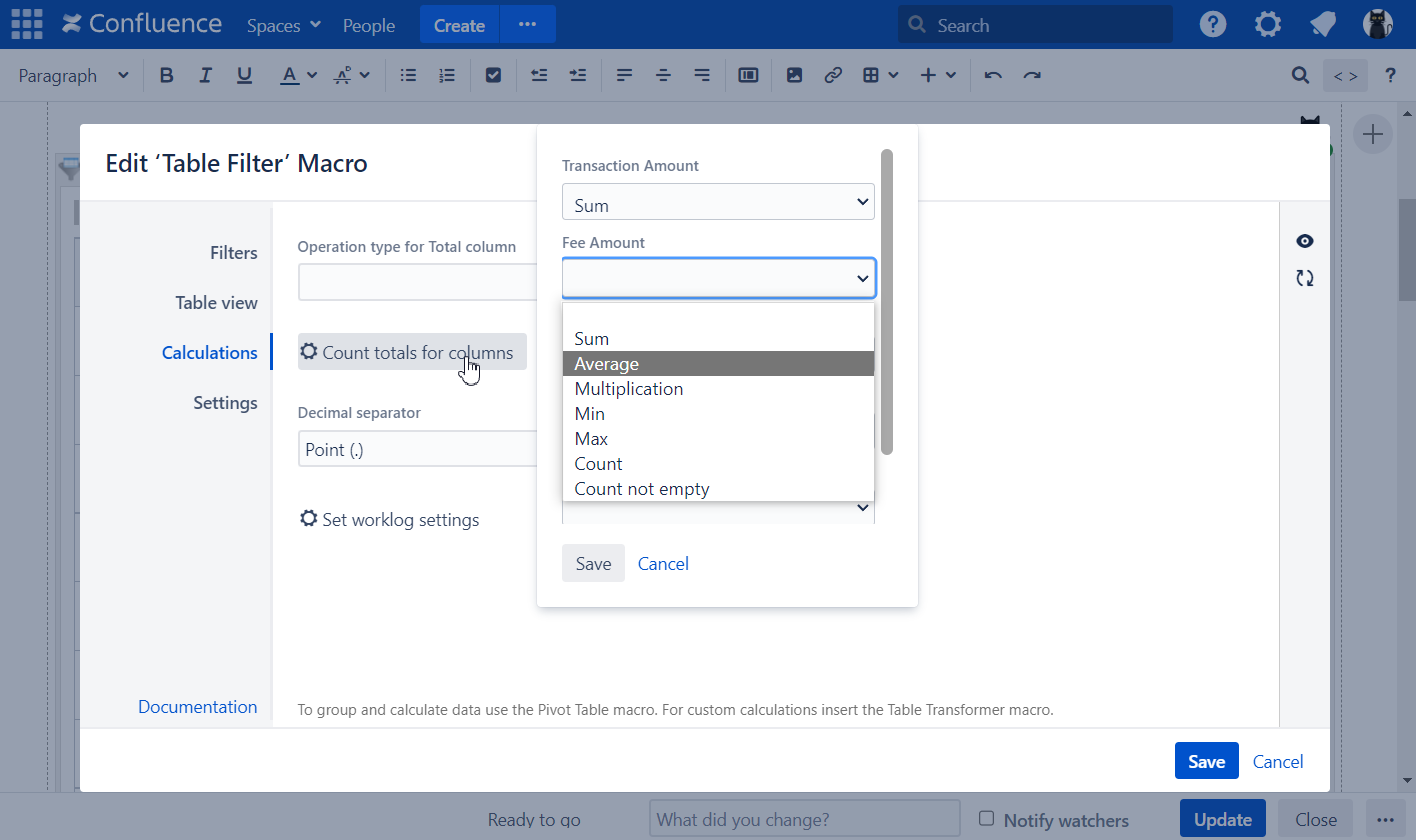
Task: Click the task list checkbox icon
Action: 493,75
